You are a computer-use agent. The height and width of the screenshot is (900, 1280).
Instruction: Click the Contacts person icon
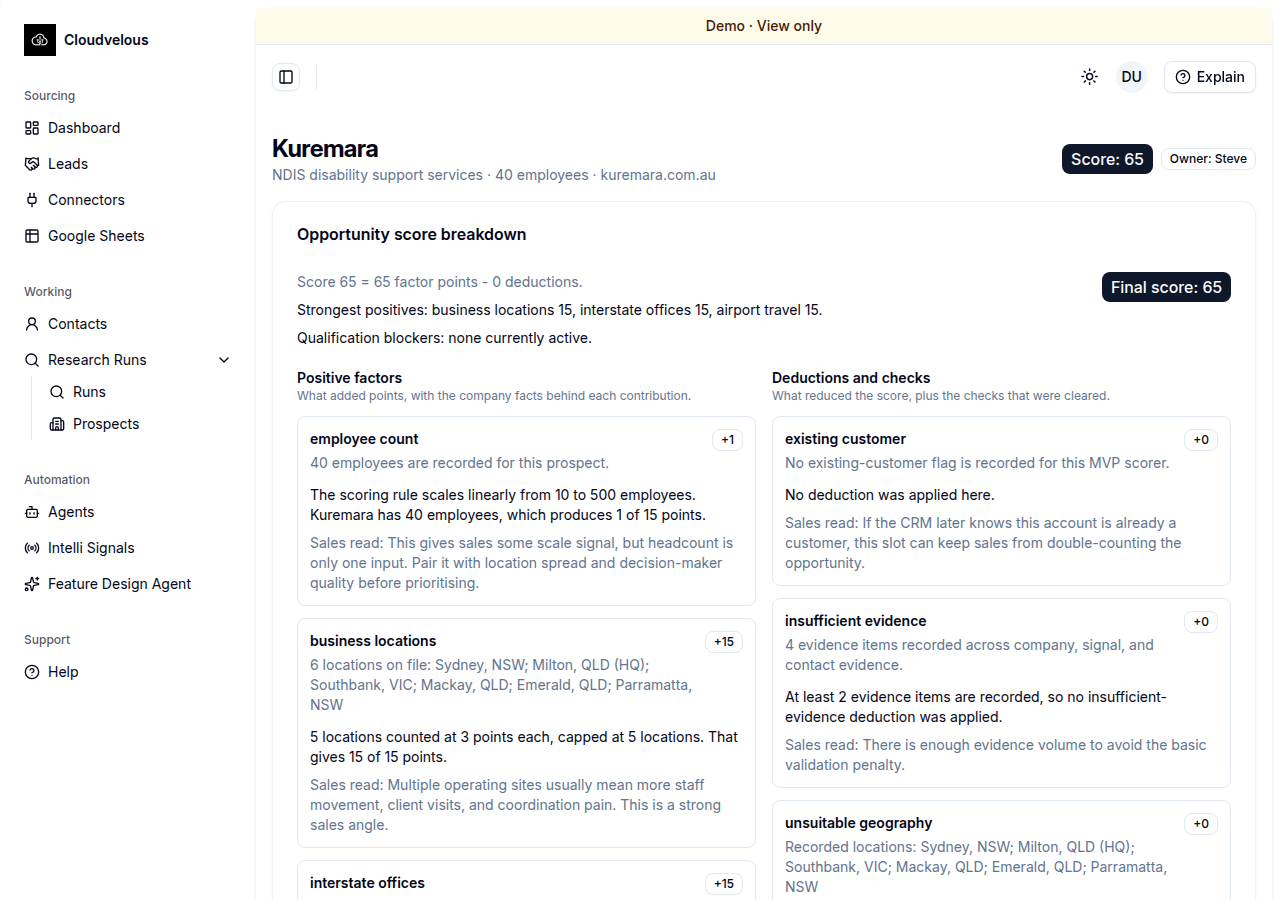point(32,324)
